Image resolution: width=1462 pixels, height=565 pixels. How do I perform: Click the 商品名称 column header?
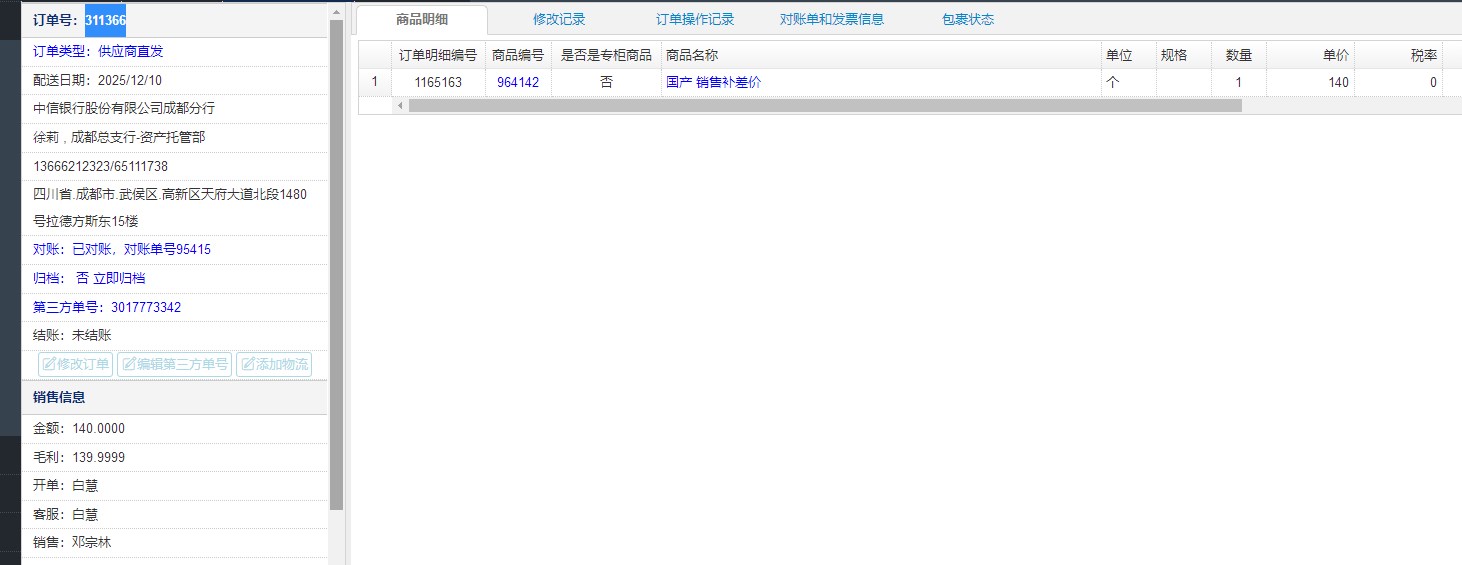click(692, 55)
